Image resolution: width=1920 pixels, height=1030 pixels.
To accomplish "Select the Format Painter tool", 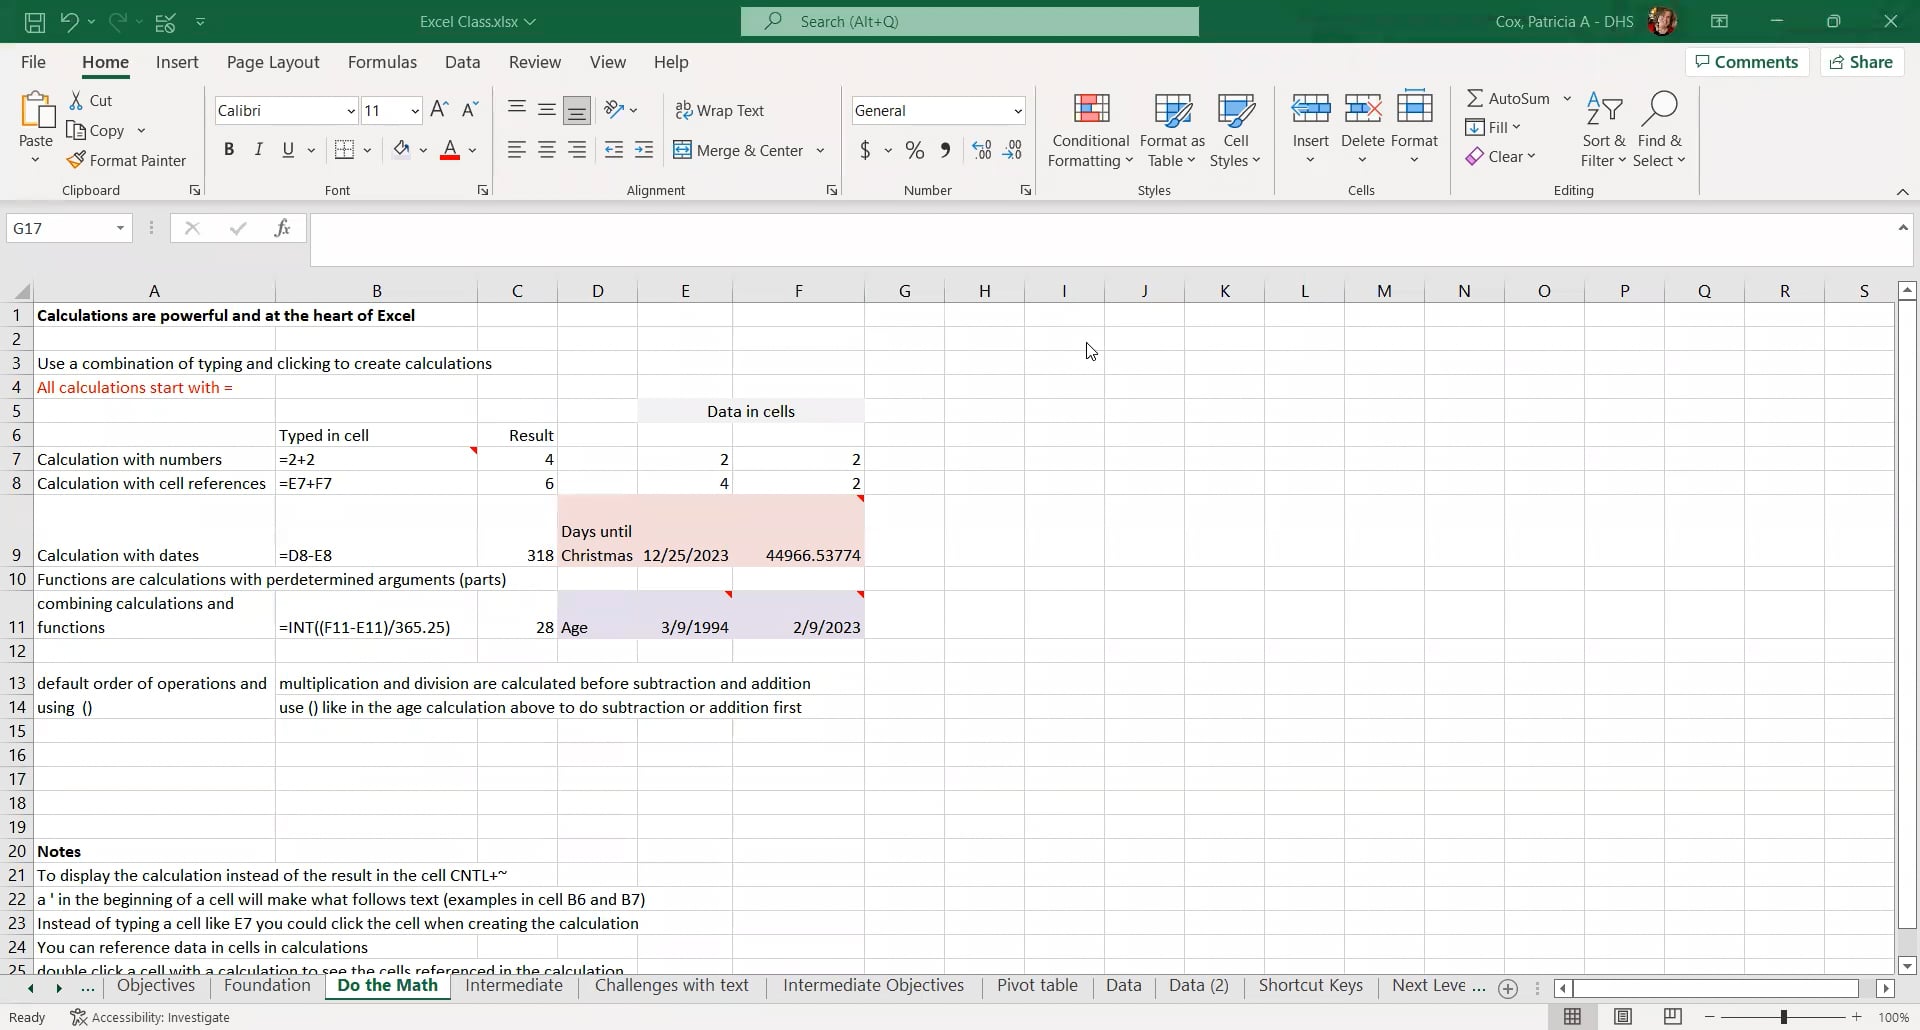I will tap(128, 160).
